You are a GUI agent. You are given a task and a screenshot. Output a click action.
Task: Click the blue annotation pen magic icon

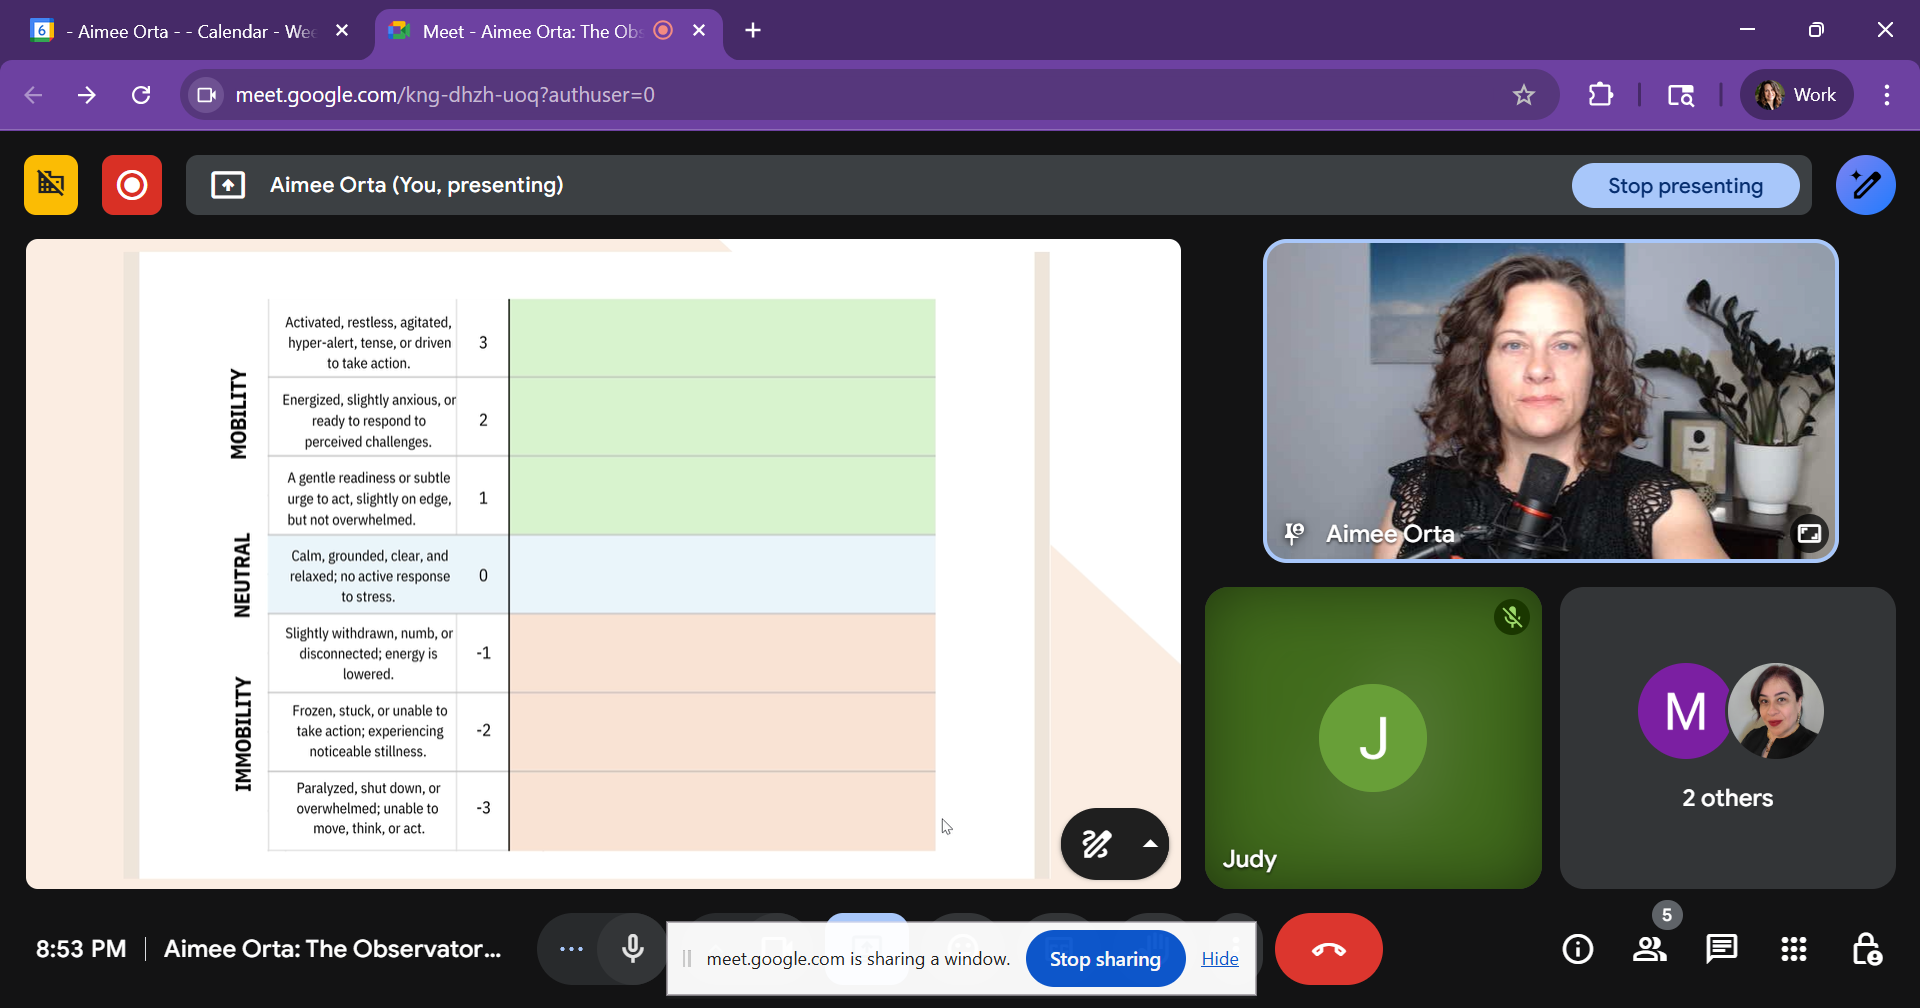tap(1866, 185)
